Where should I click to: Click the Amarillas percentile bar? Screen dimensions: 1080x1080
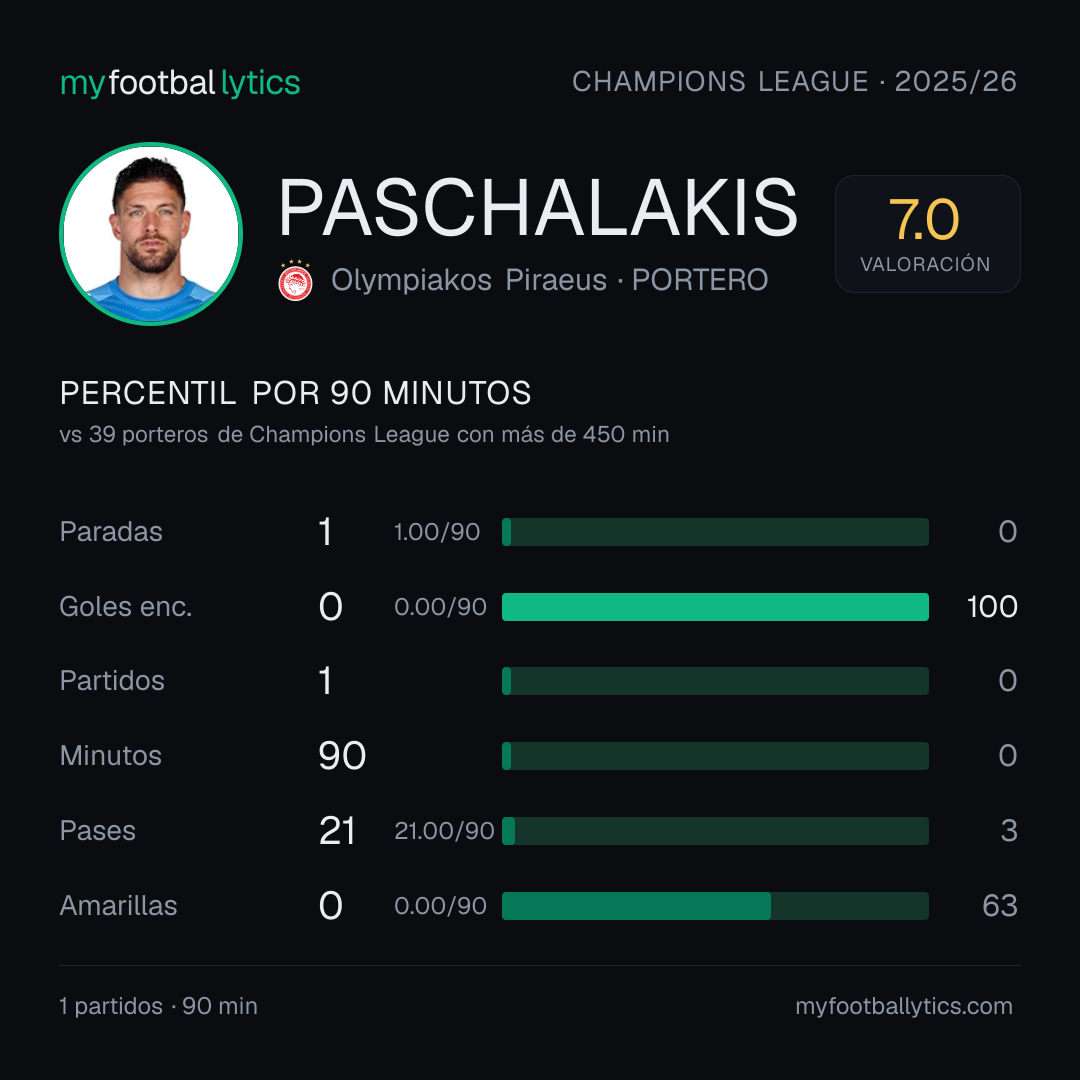click(x=715, y=906)
